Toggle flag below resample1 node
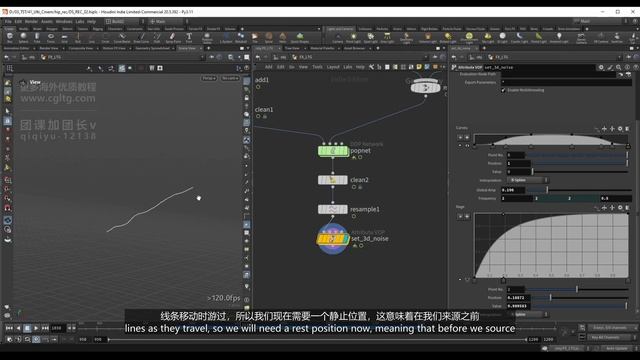 click(x=354, y=217)
